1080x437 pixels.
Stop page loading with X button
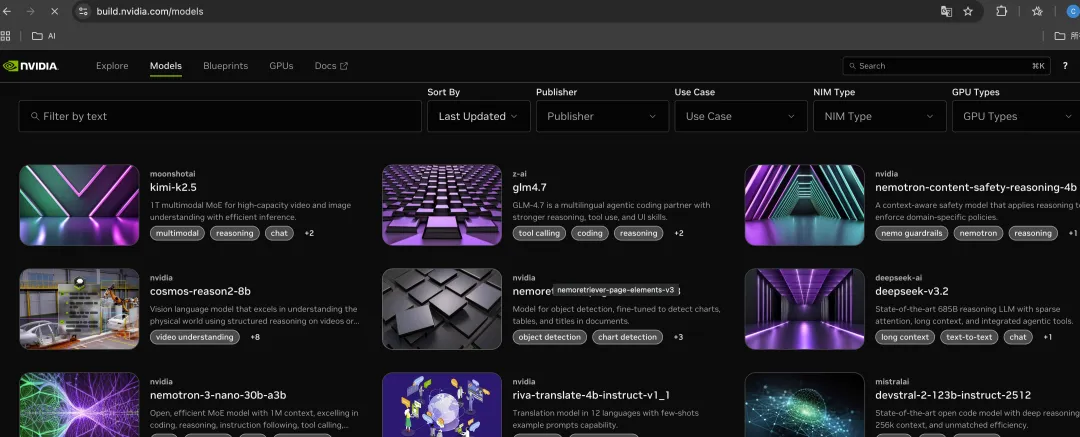coord(54,11)
